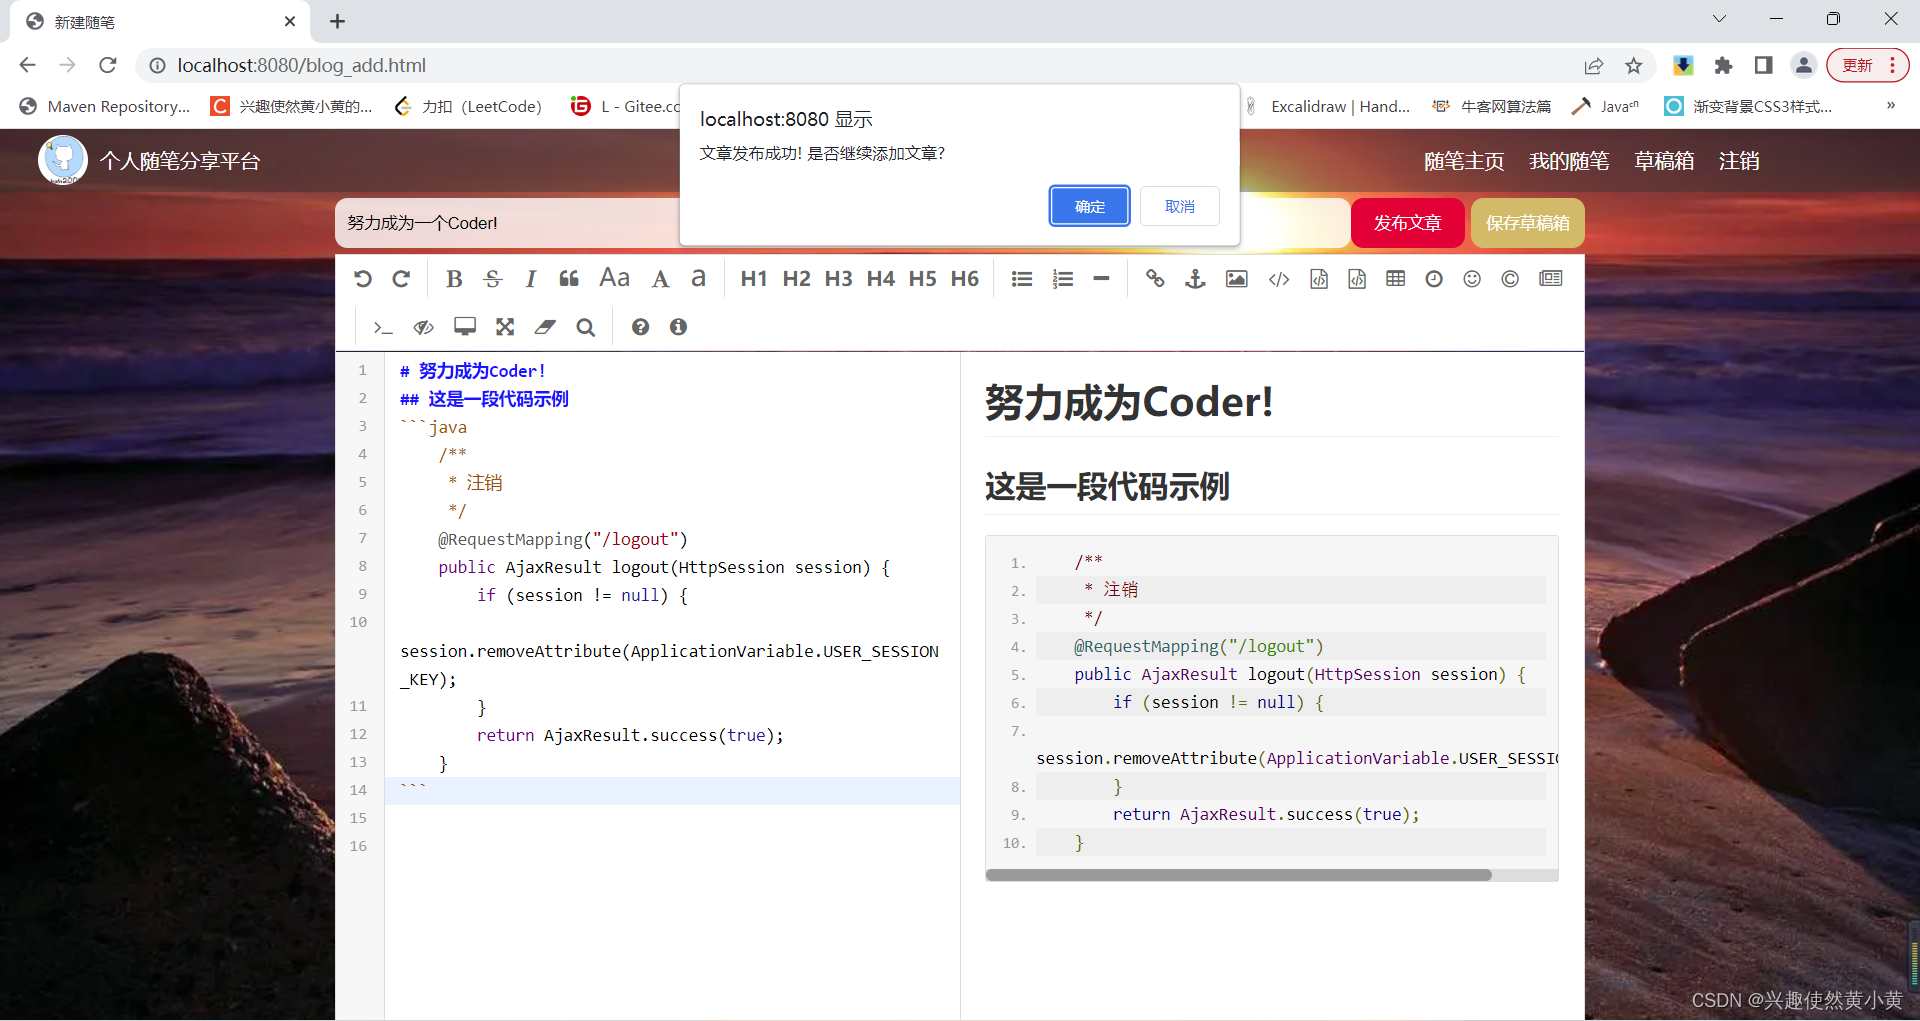Open browser extensions puzzle icon

[1723, 65]
